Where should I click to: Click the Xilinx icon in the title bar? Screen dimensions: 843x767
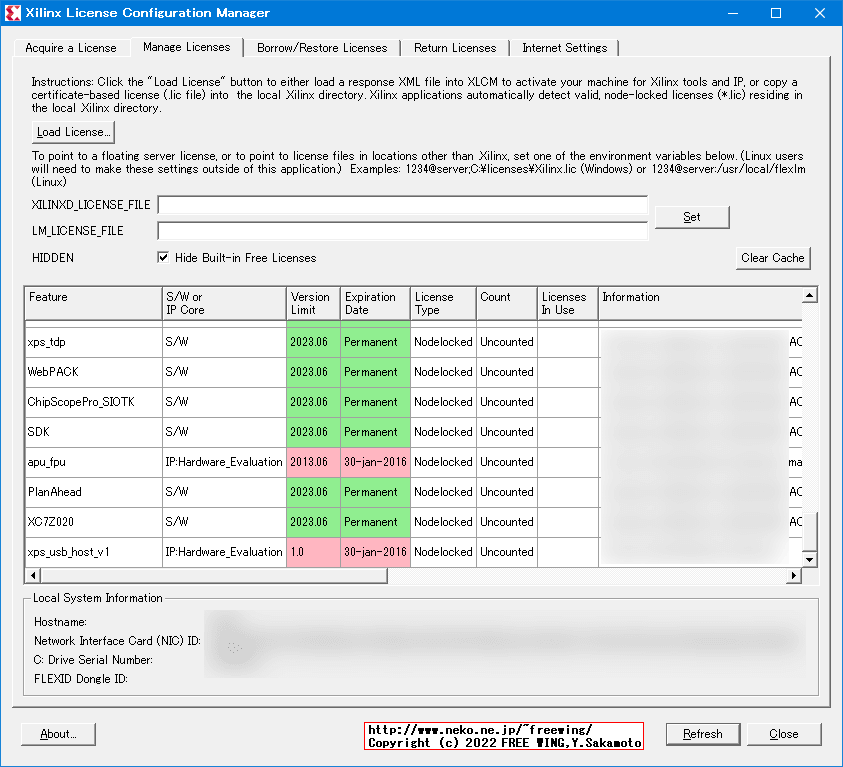coord(11,12)
